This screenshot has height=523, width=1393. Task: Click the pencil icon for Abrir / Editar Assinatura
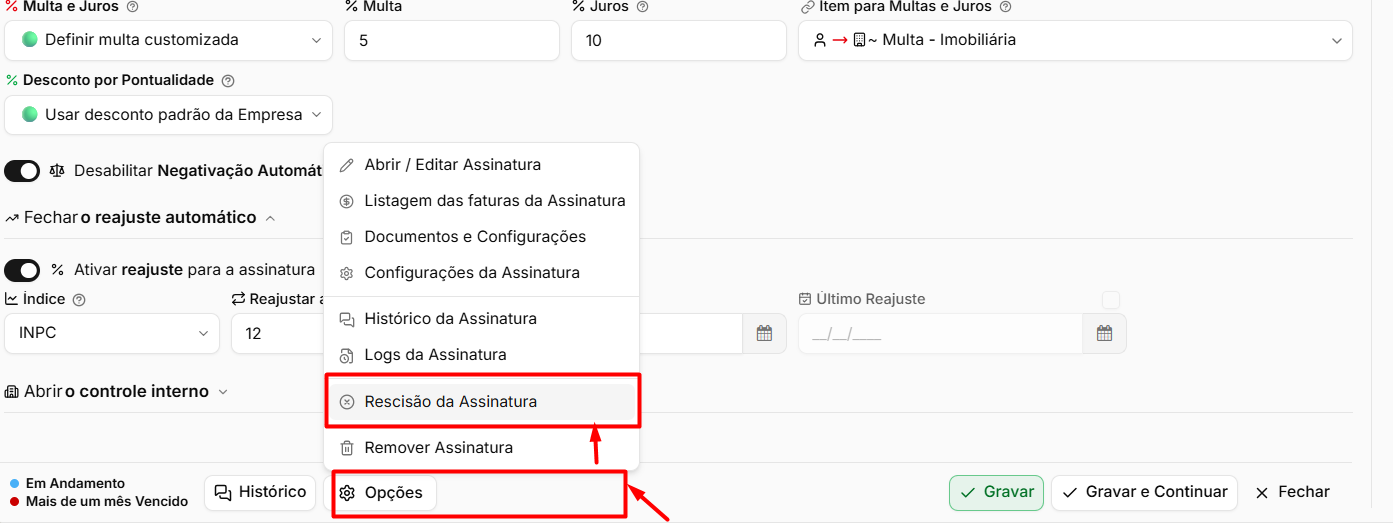pos(347,165)
